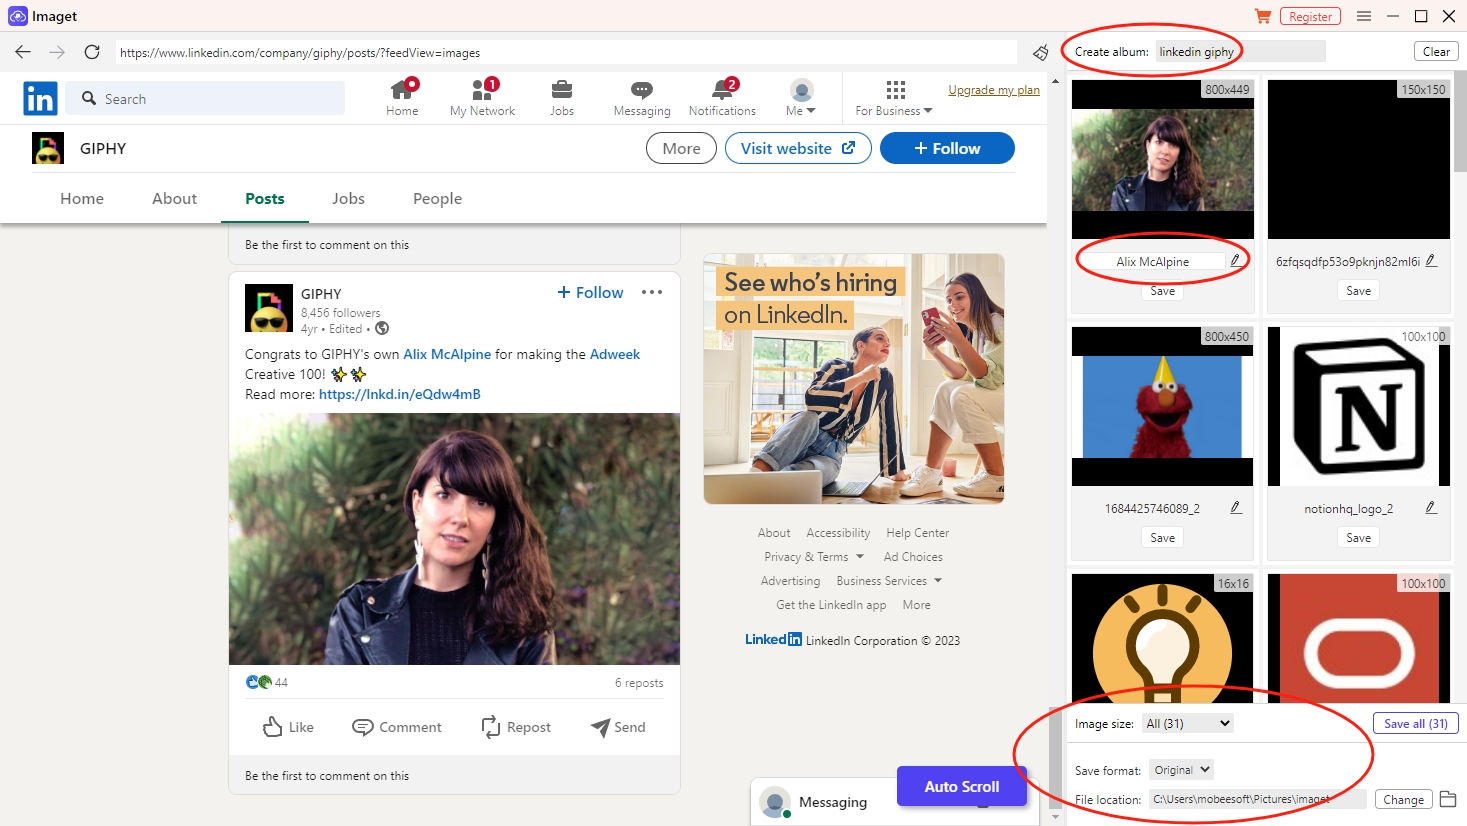Follow GIPHY with the blue Follow button

(x=947, y=148)
